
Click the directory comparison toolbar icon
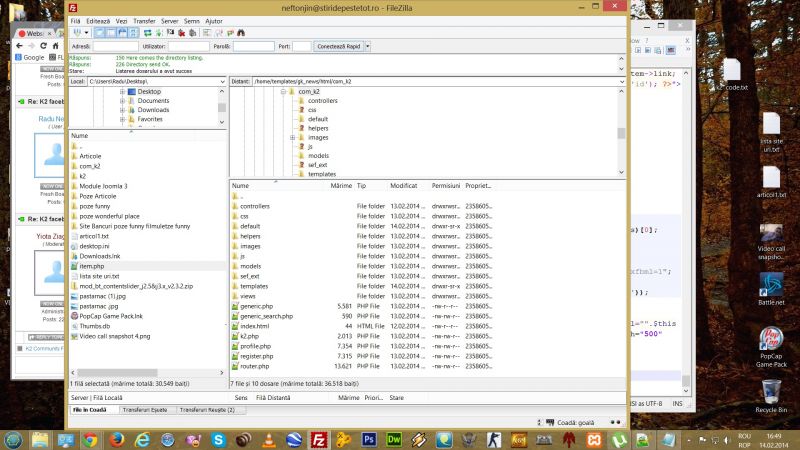tap(218, 33)
